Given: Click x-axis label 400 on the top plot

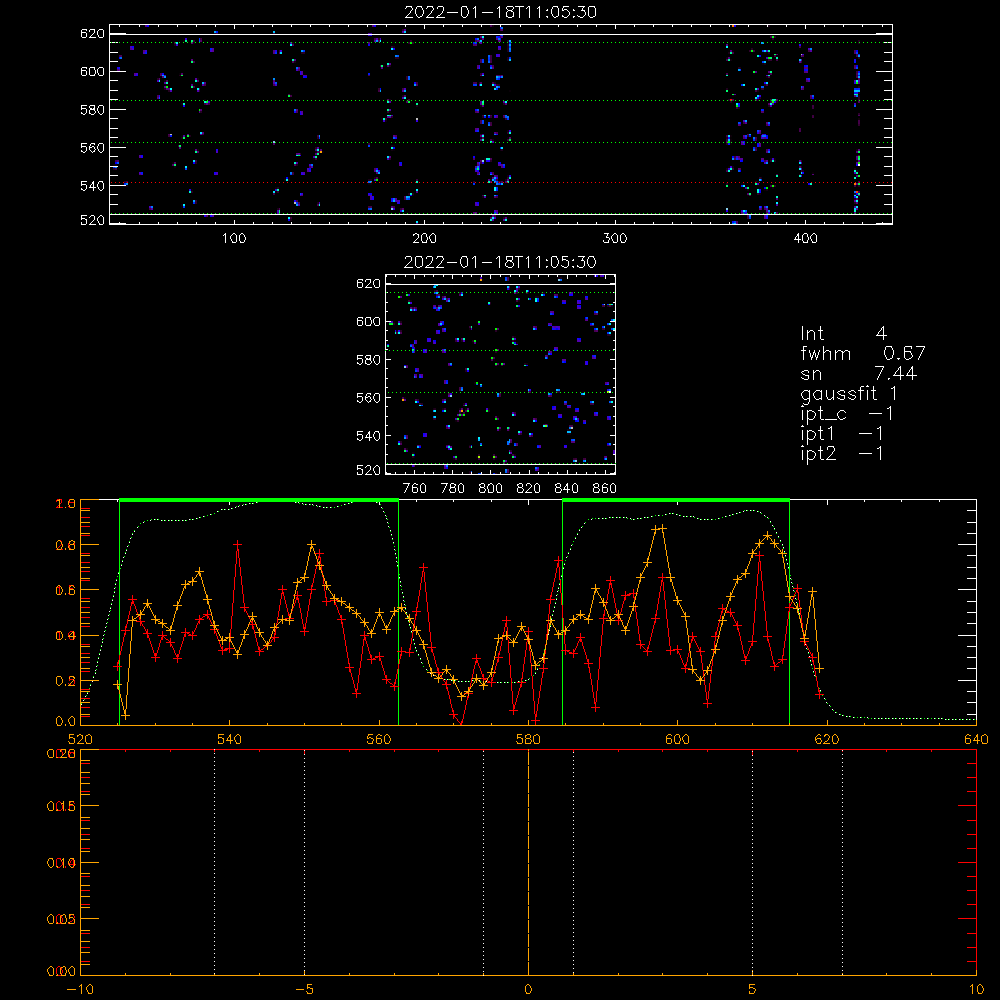Looking at the screenshot, I should [x=805, y=239].
